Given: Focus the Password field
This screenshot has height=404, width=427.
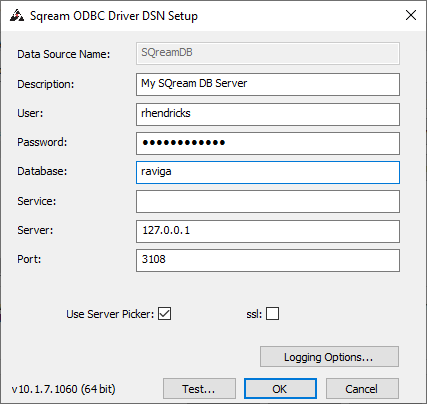Looking at the screenshot, I should point(268,143).
